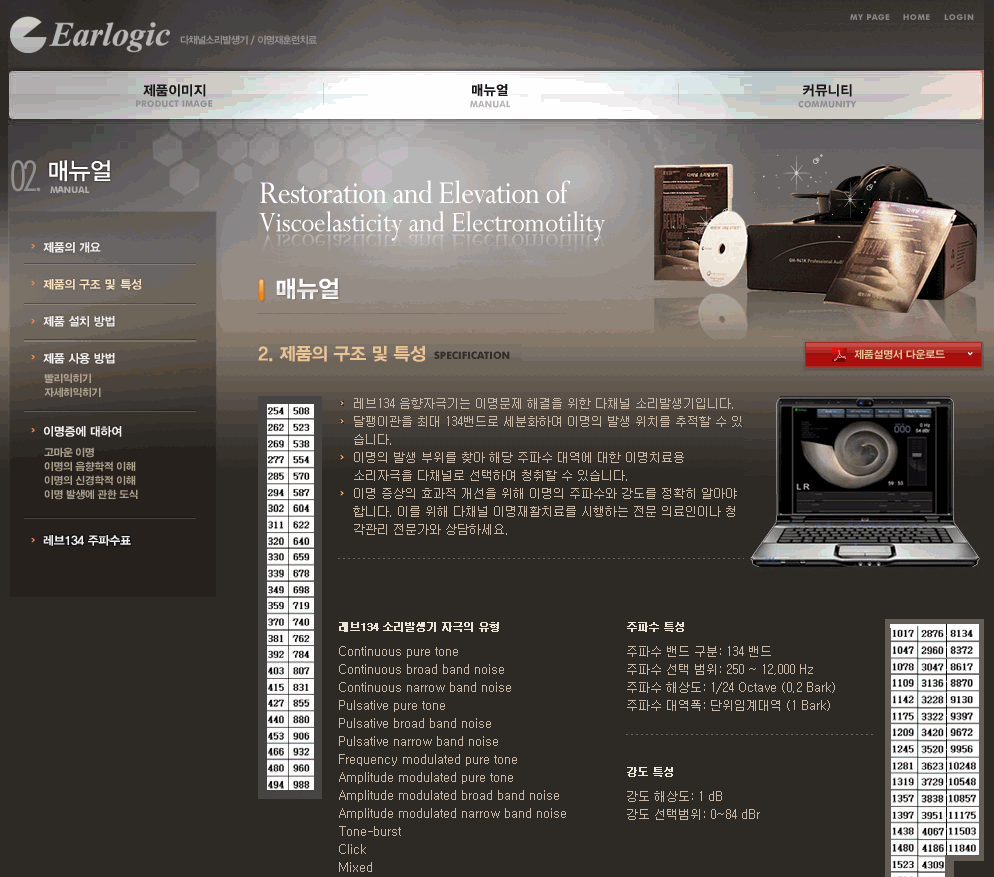Click the '11840' cell in right table
994x877 pixels.
(962, 848)
